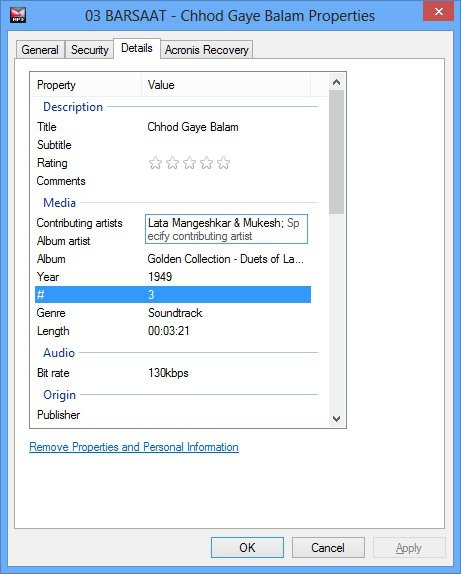This screenshot has width=461, height=574.
Task: Click the Media section heading
Action: [x=59, y=202]
